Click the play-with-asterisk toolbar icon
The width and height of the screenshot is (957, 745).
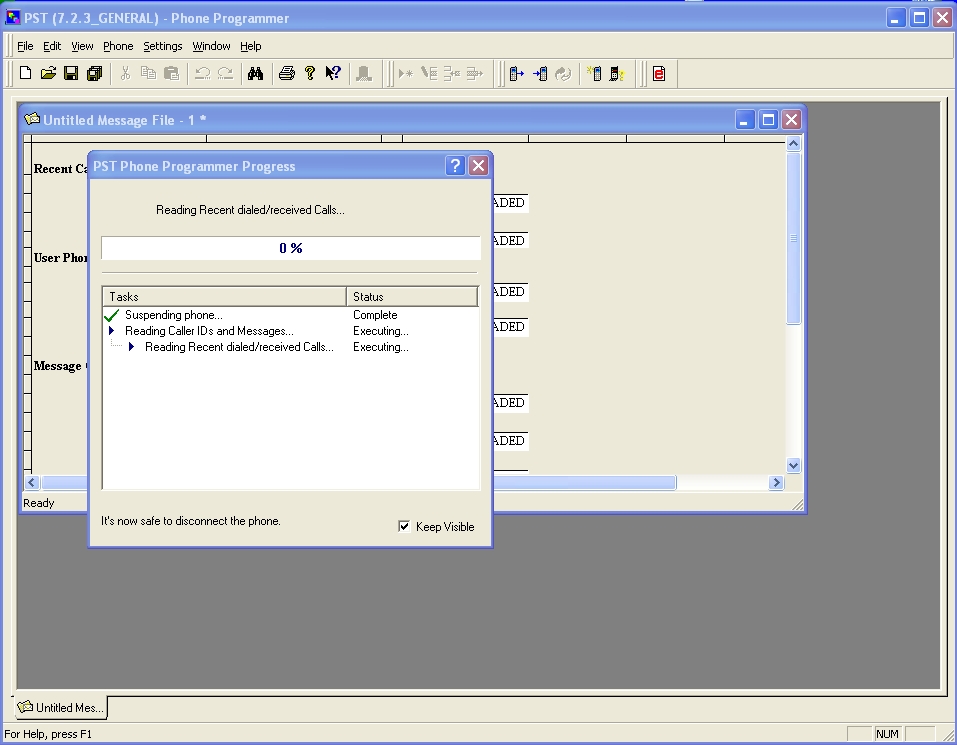click(405, 74)
